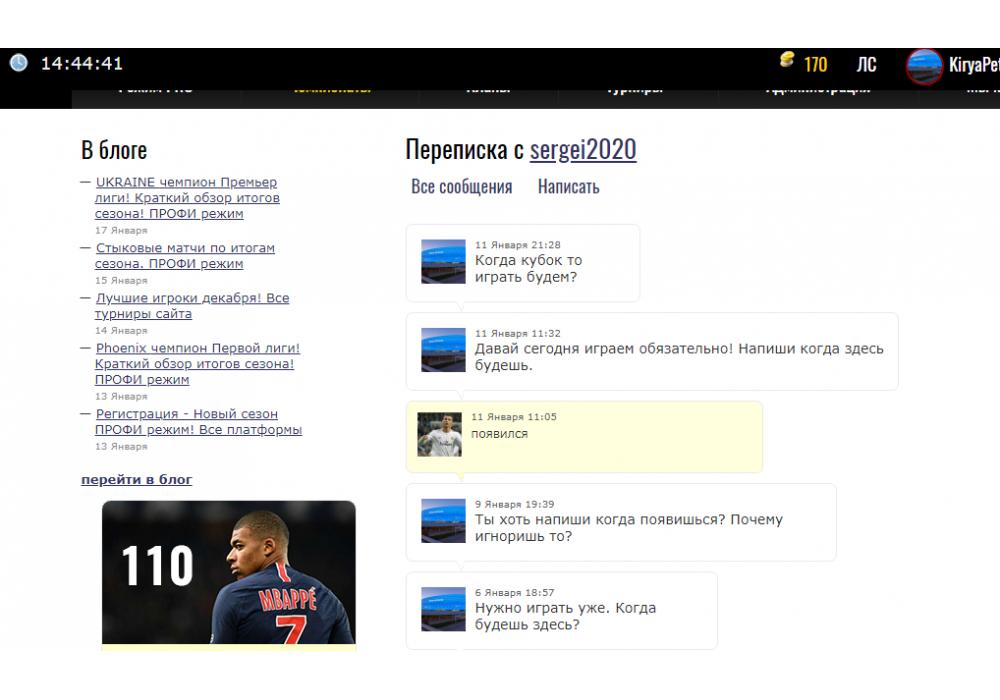The image size is (1000, 700).
Task: Click the Mbappé 110 image thumbnail
Action: (229, 573)
